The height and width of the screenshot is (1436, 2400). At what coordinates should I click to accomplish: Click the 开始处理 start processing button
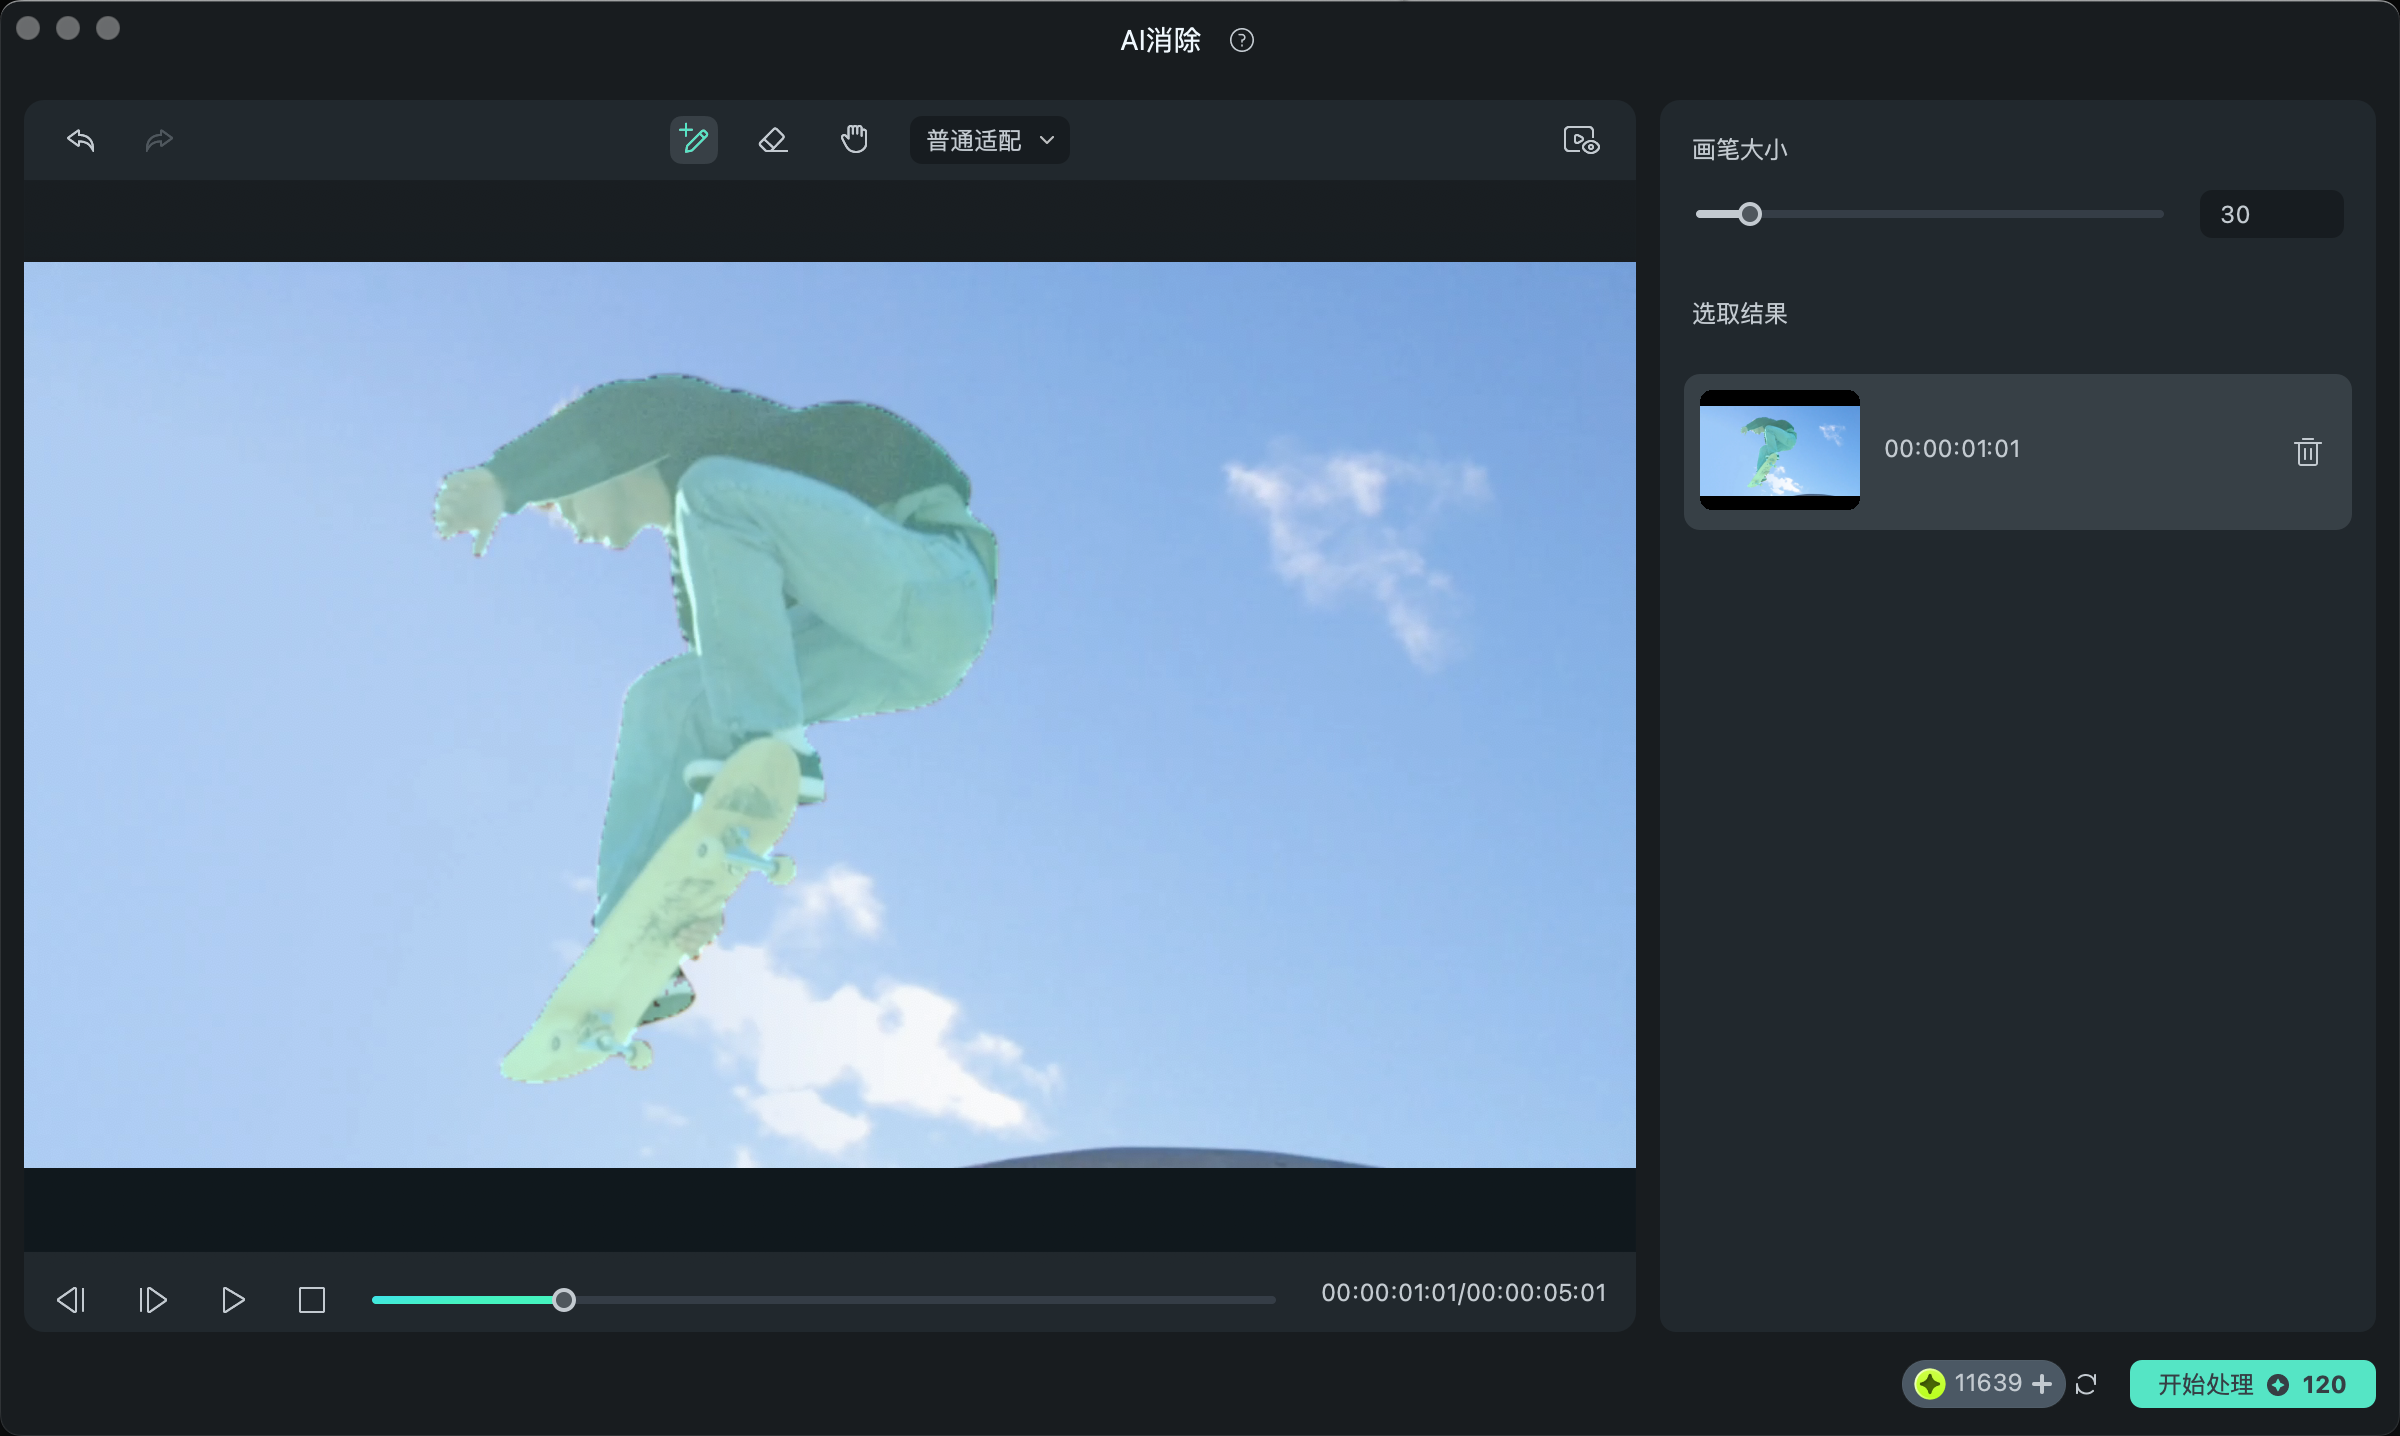coord(2253,1383)
